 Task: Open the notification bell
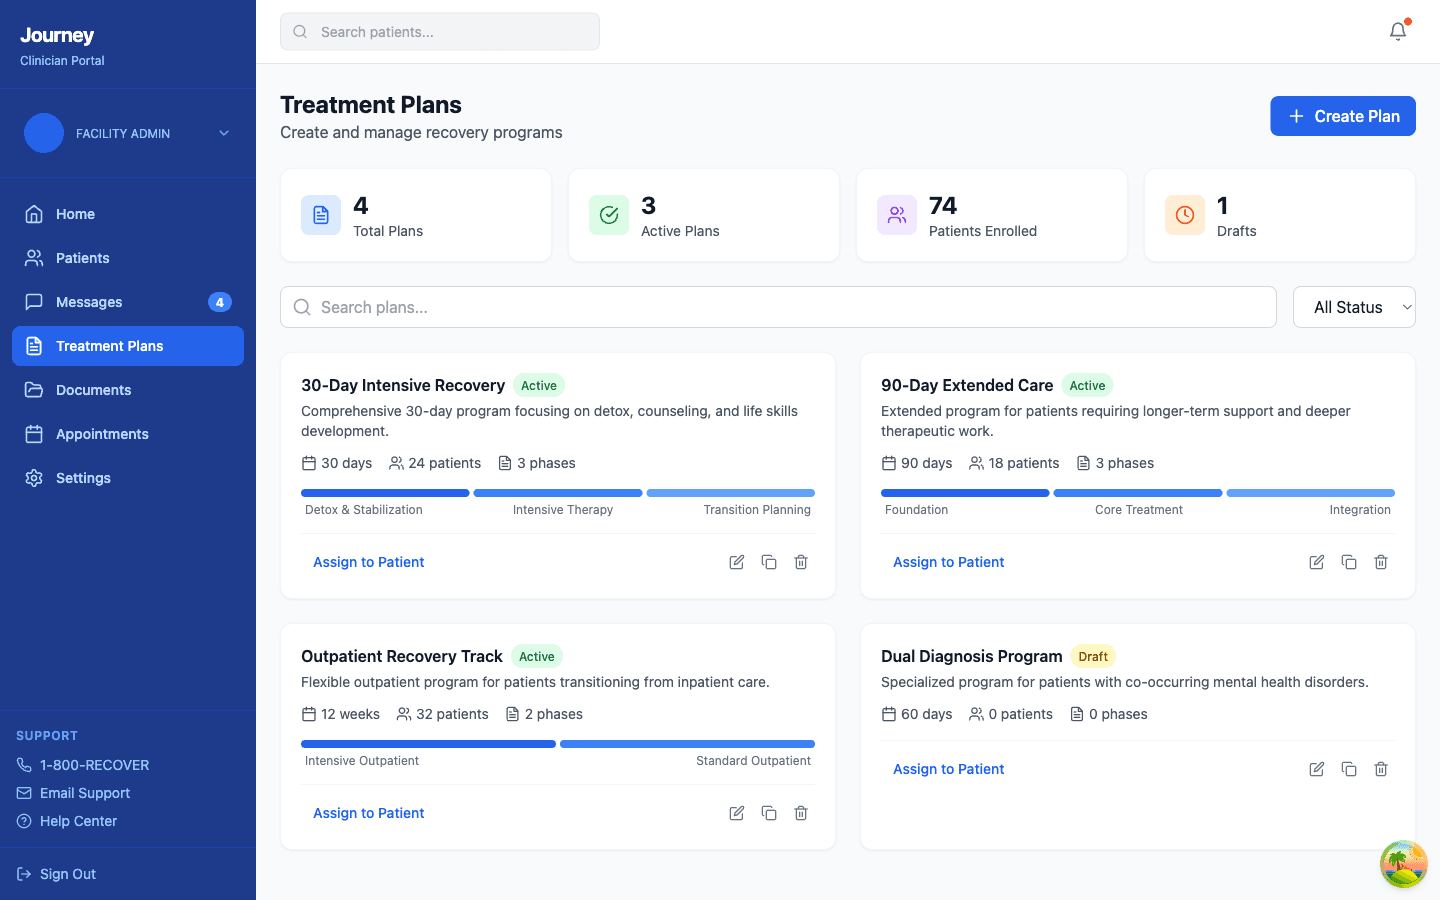pyautogui.click(x=1397, y=31)
